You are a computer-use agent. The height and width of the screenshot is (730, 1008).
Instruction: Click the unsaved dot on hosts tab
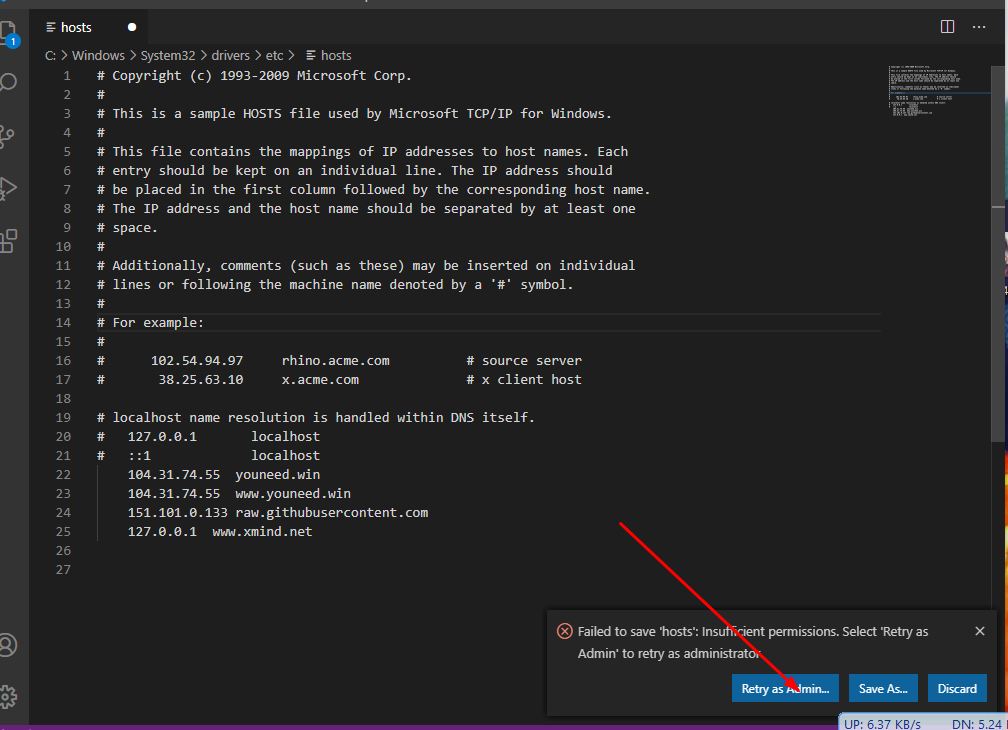(x=132, y=27)
